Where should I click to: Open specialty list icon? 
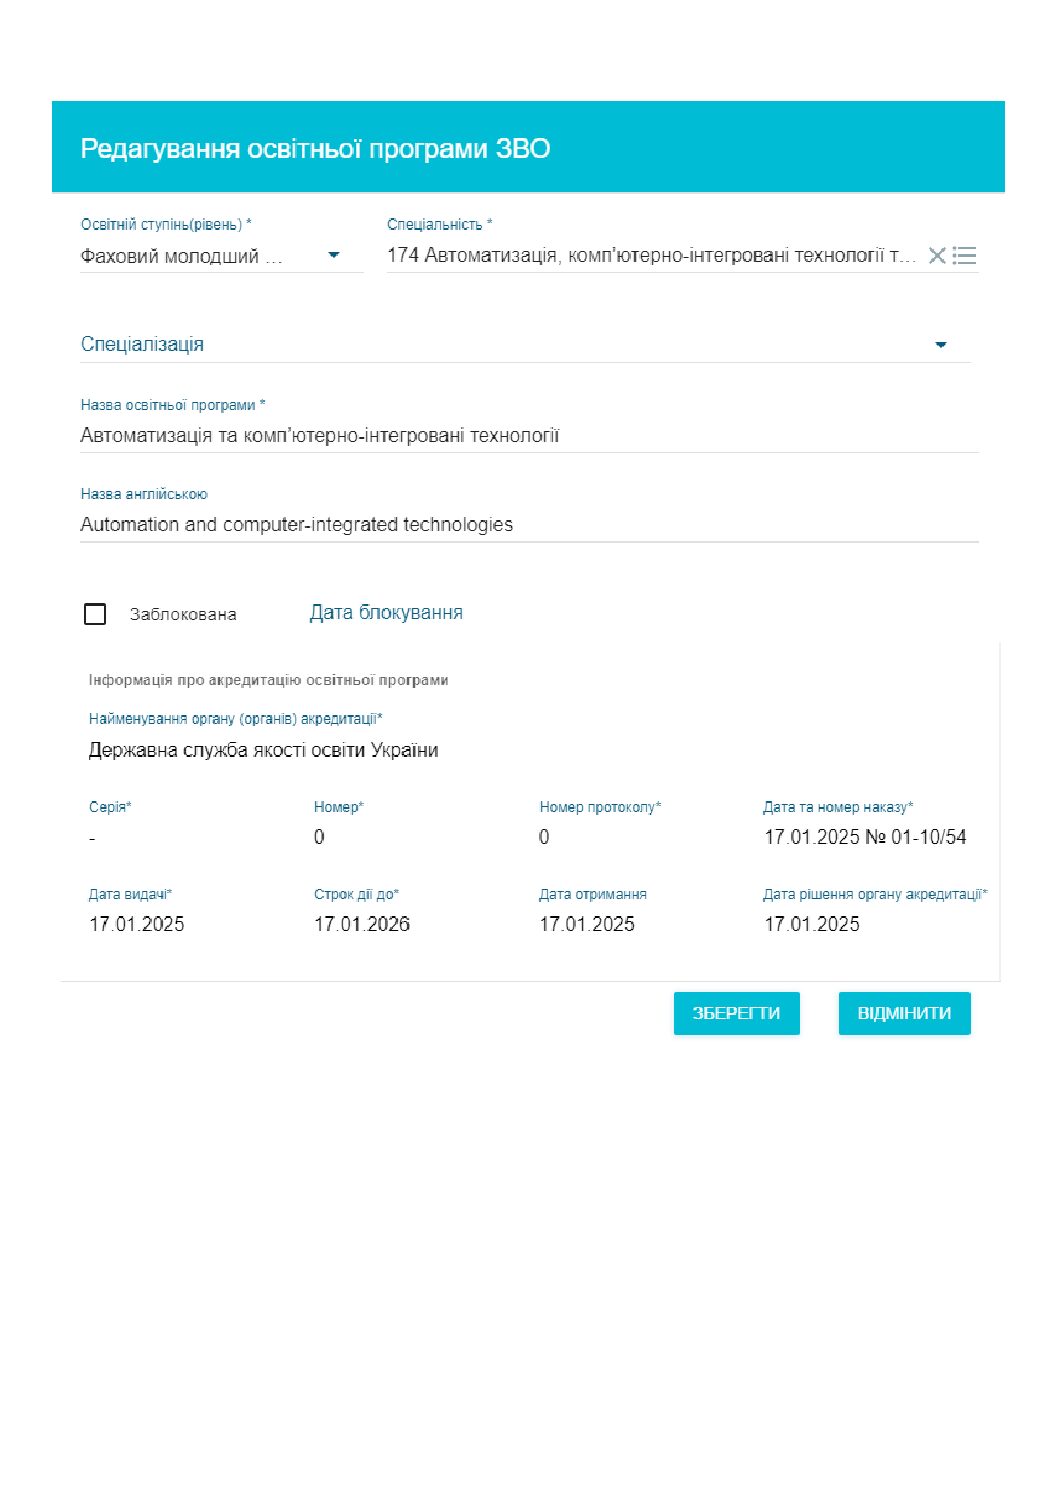coord(965,256)
